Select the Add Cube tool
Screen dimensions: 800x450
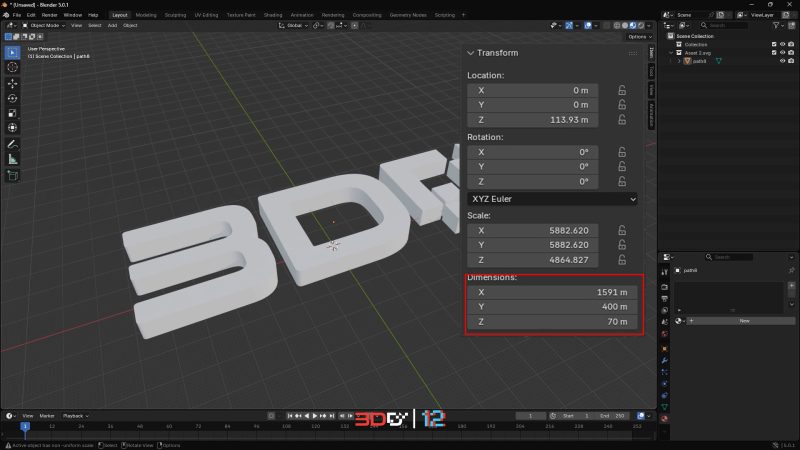coord(12,176)
